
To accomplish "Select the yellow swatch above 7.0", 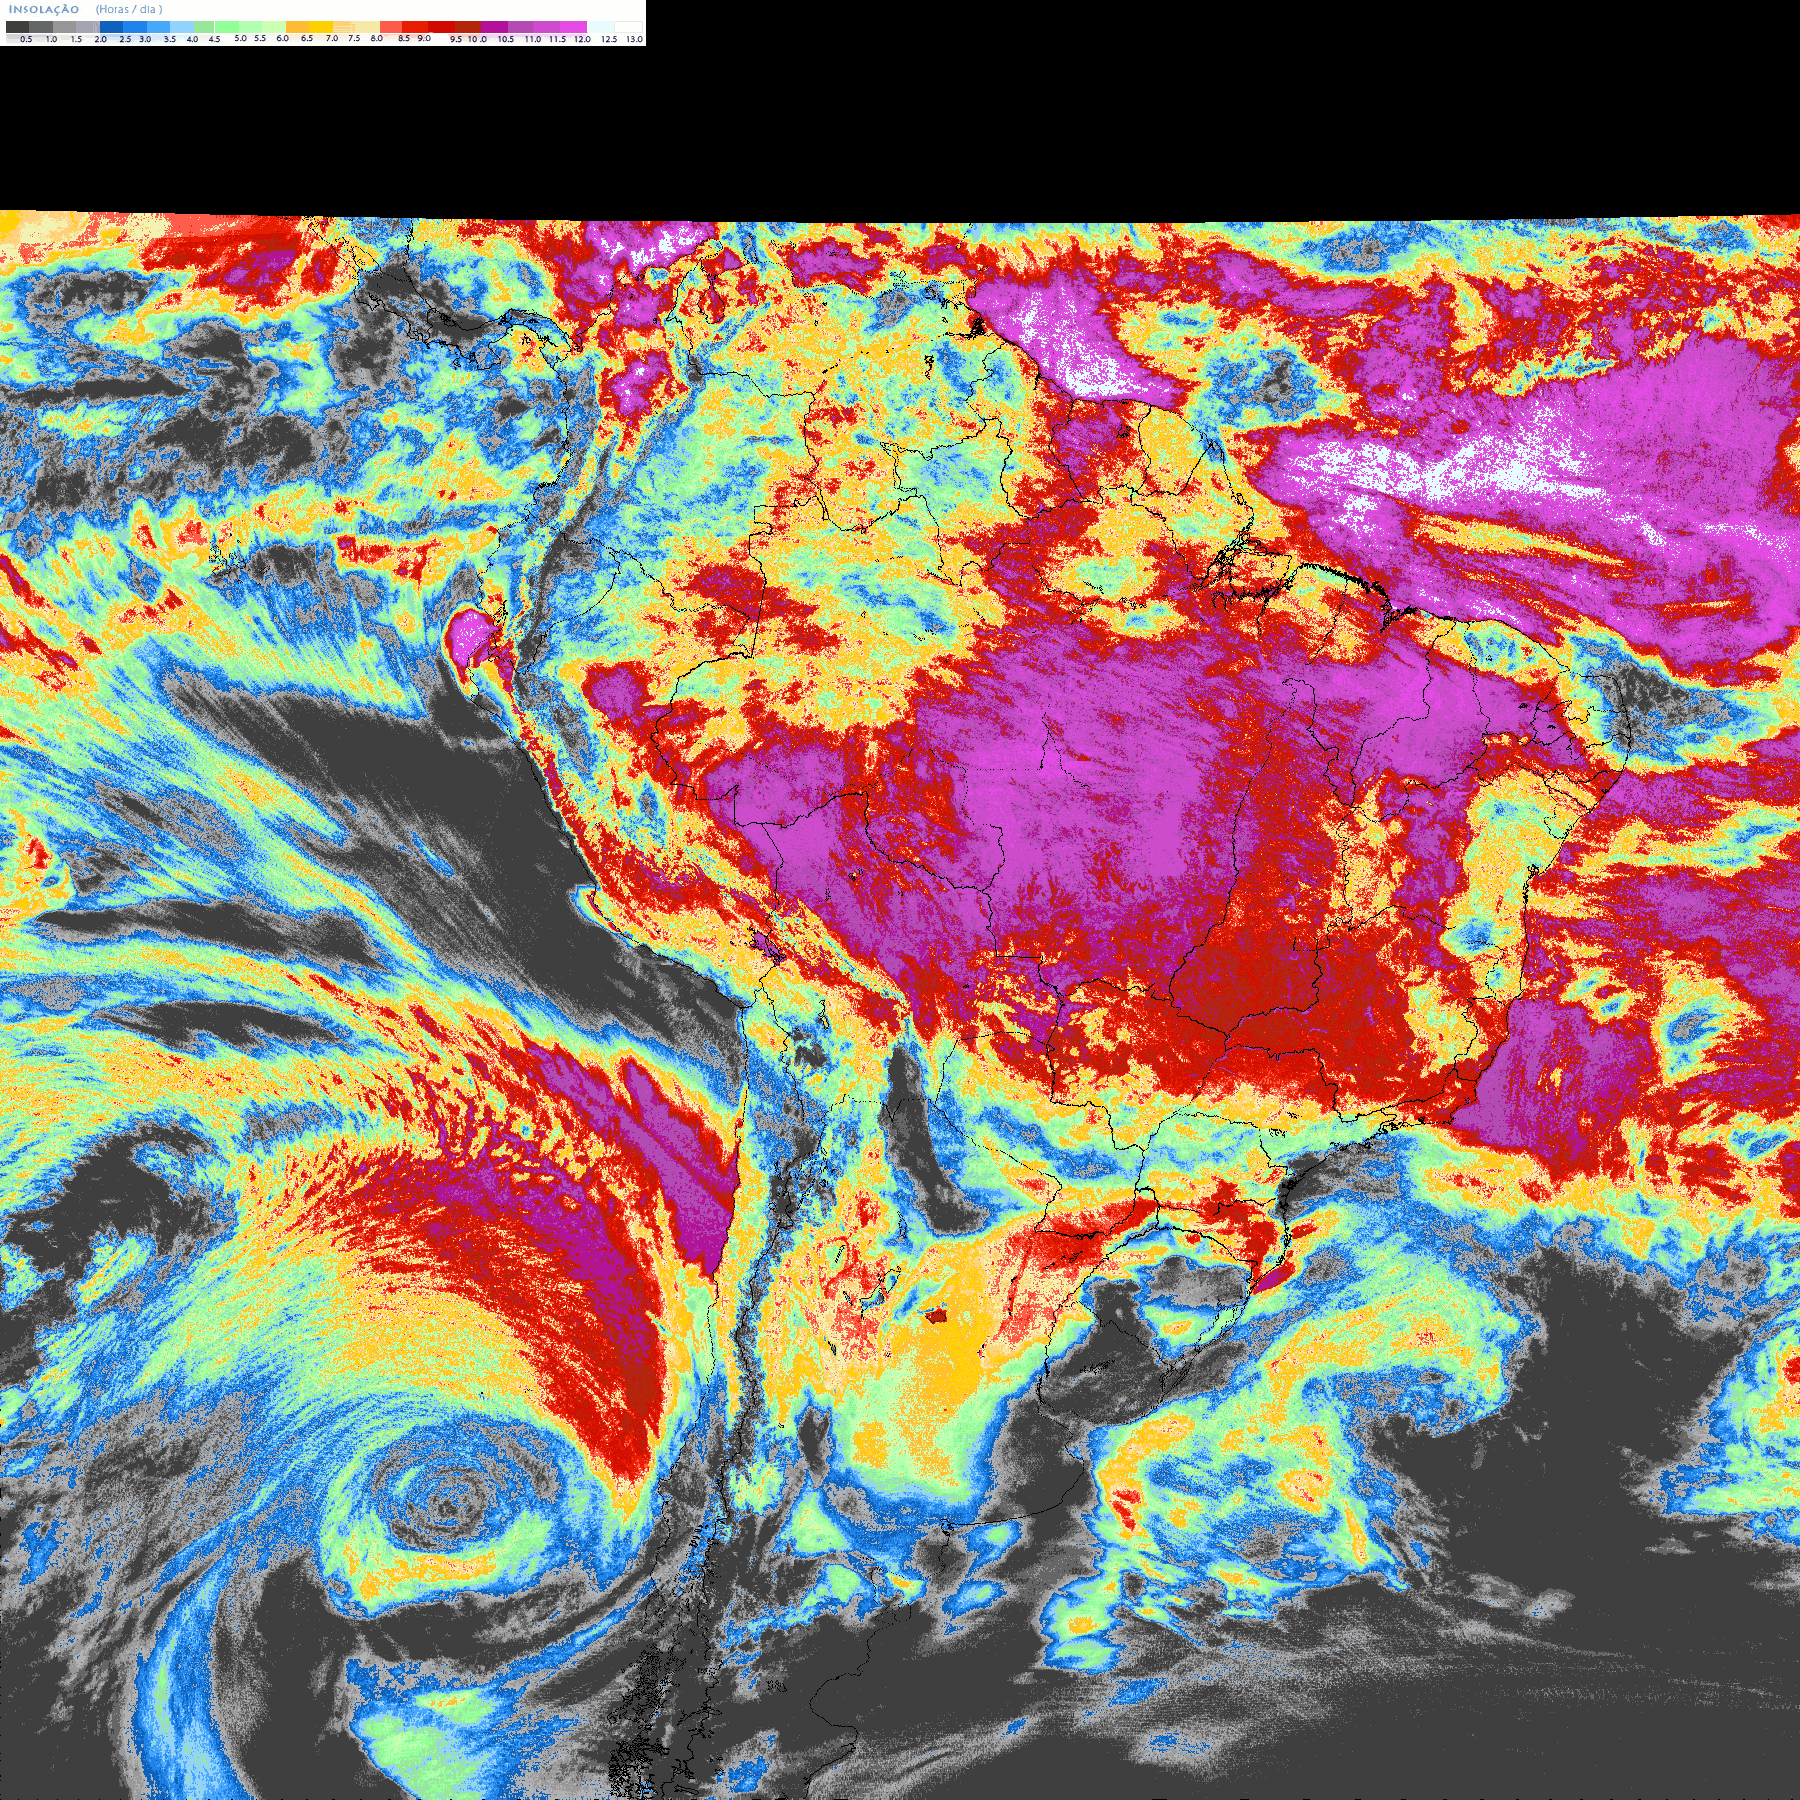I will pyautogui.click(x=321, y=27).
